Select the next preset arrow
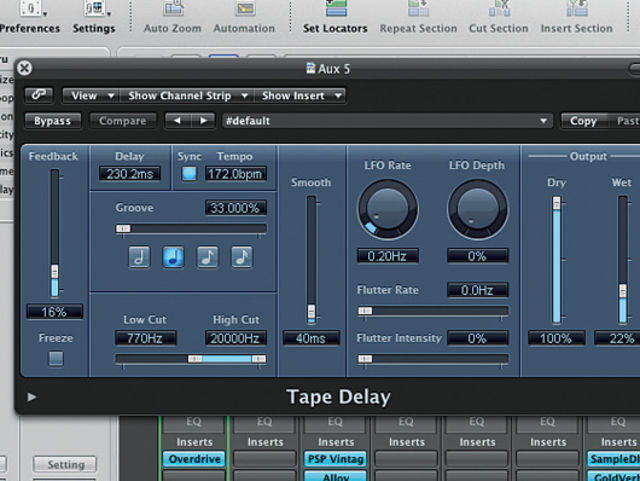Screen dimensions: 640x481 (203, 121)
